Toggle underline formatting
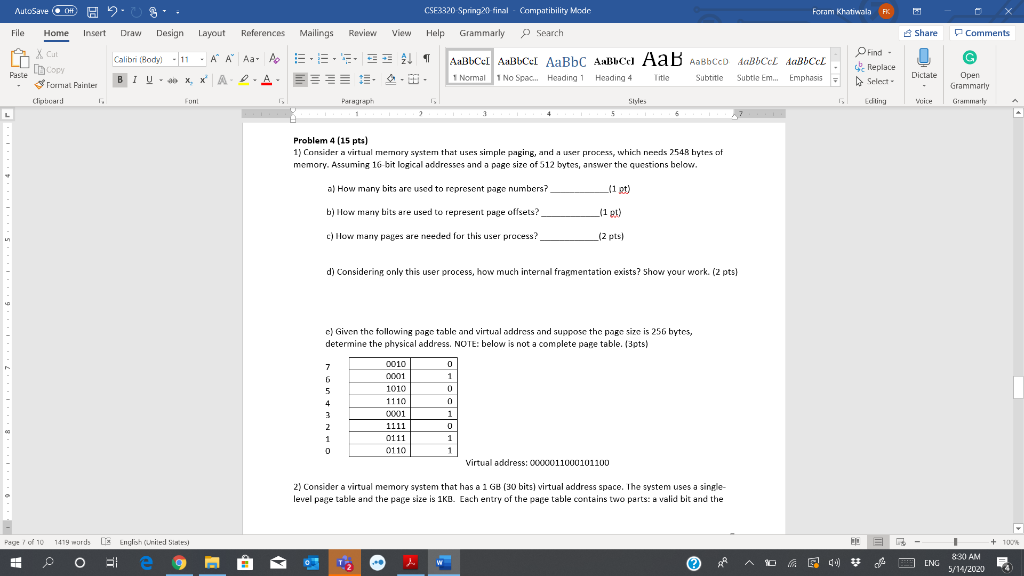The image size is (1024, 576). coord(148,80)
